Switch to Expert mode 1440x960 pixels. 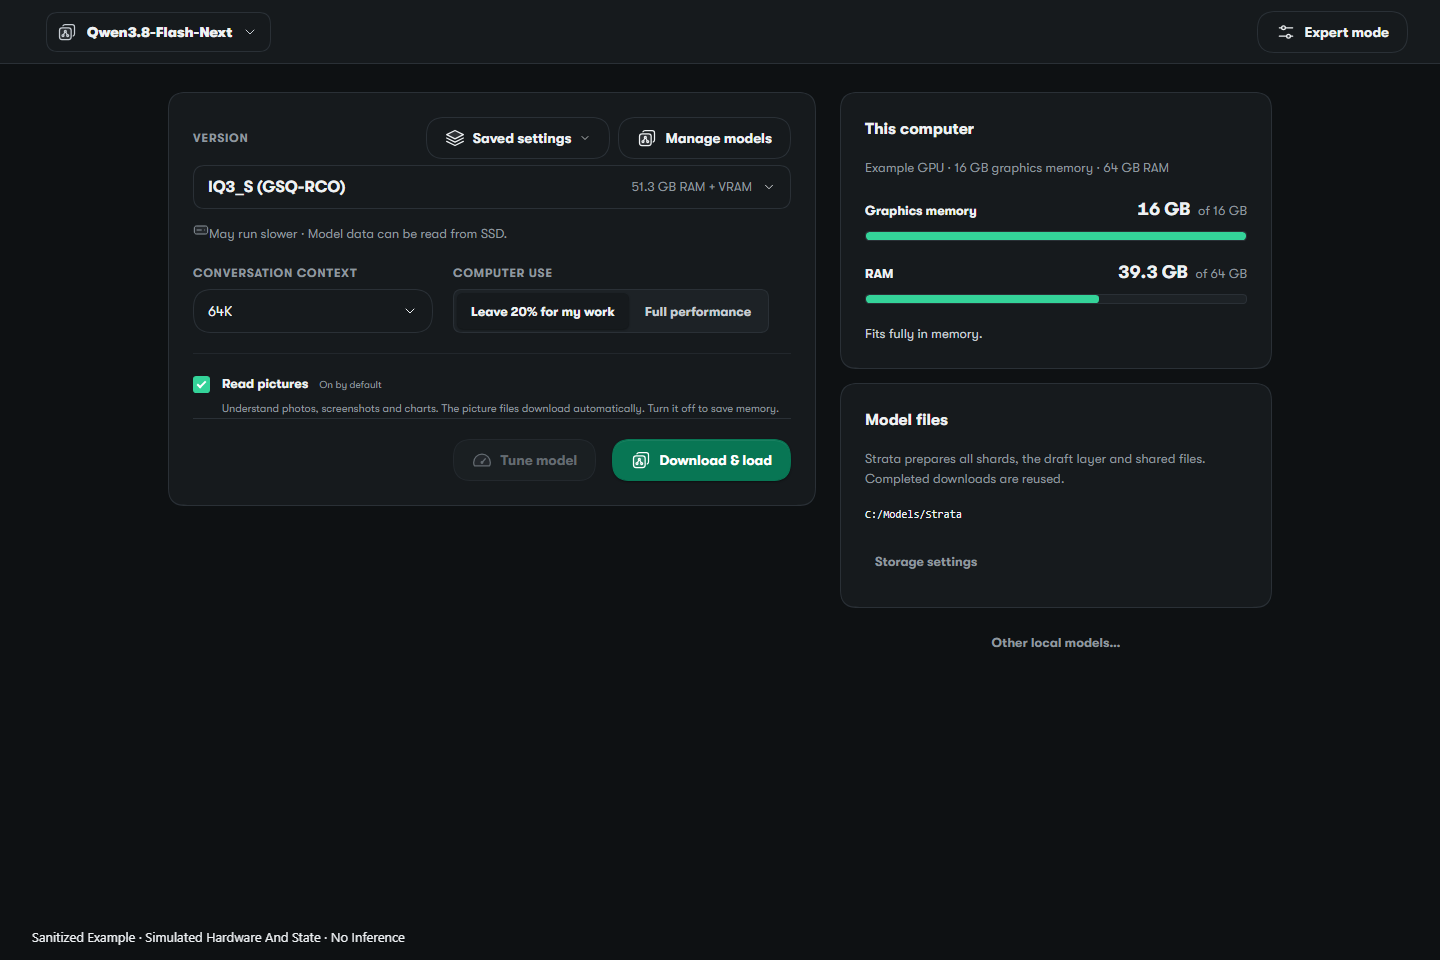pos(1332,32)
